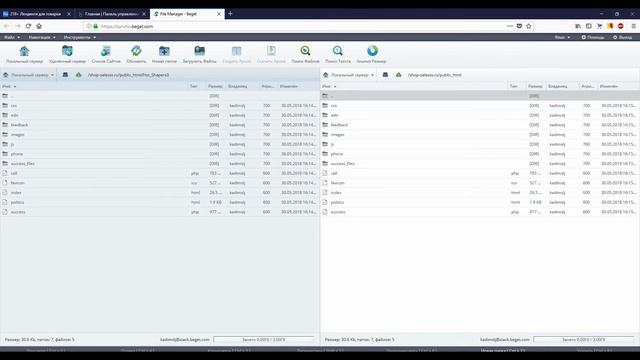Click browser home icon
This screenshot has height=360, width=640.
(39, 26)
